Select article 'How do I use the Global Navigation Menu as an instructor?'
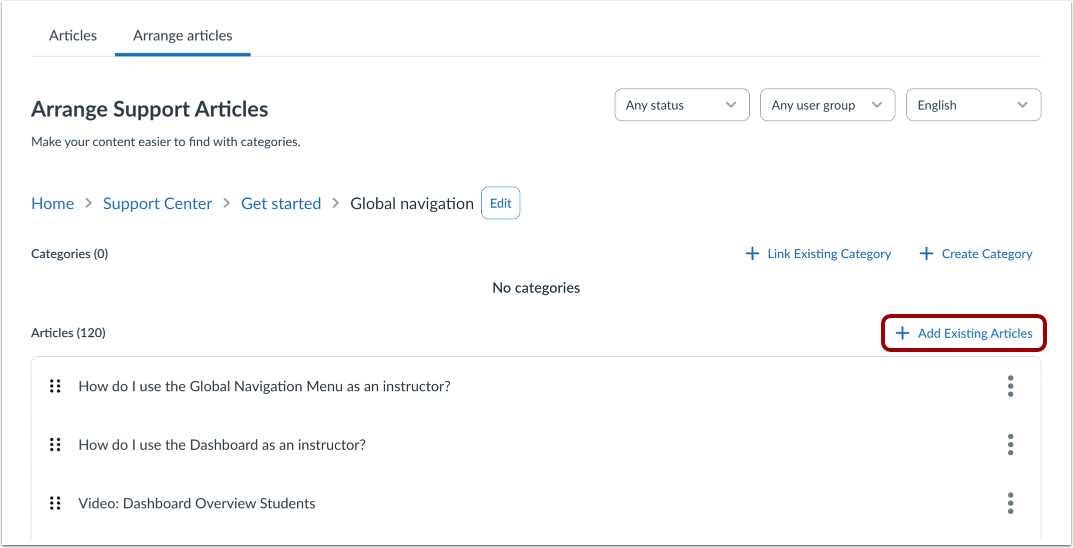Image resolution: width=1073 pixels, height=548 pixels. (x=264, y=386)
